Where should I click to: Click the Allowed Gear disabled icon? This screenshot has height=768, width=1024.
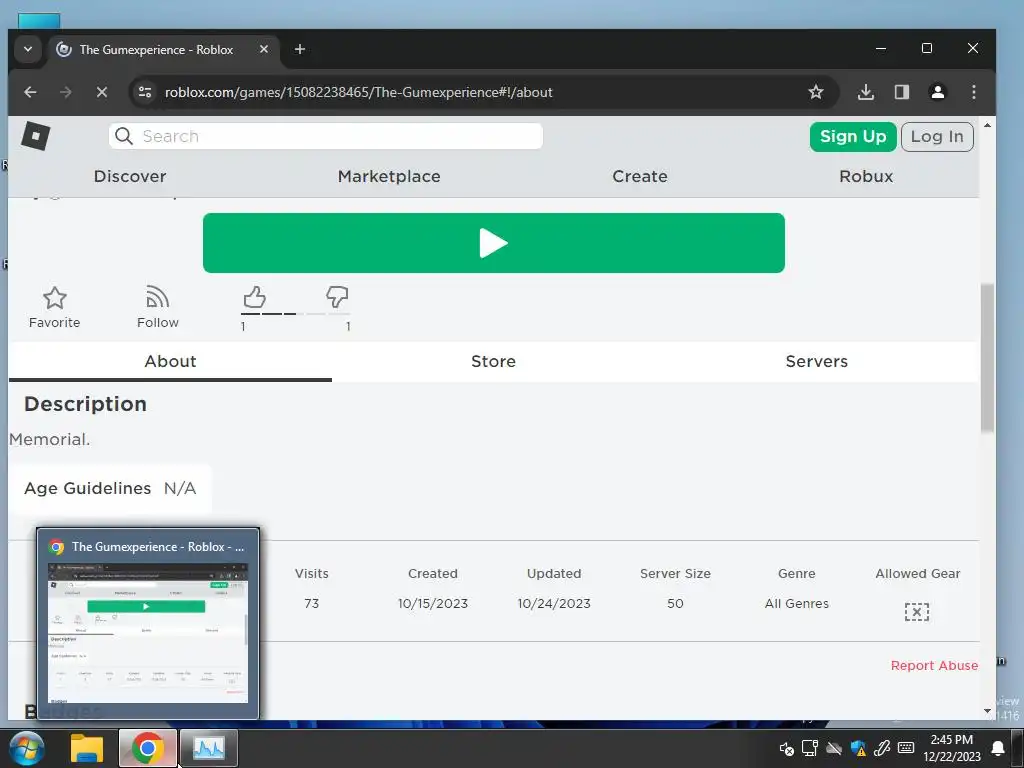tap(917, 612)
